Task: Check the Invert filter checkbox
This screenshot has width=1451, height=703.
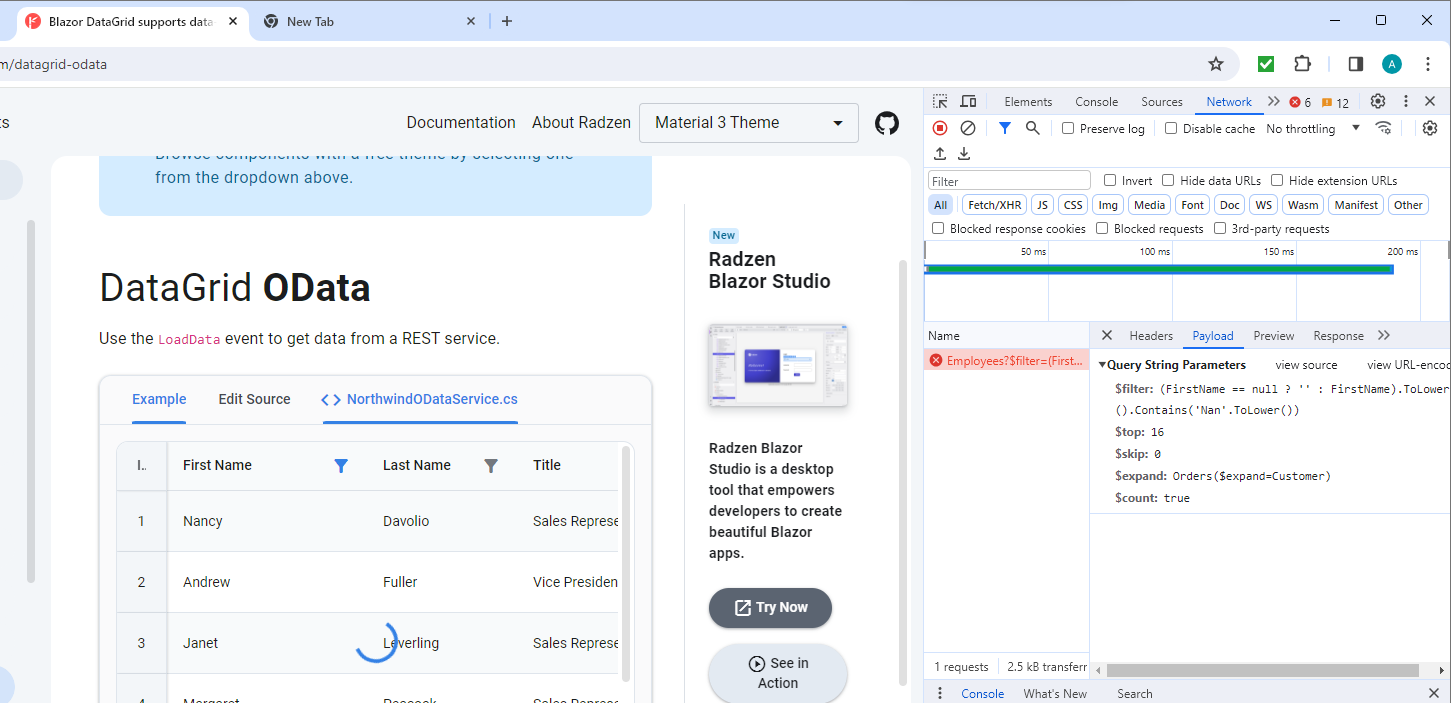Action: pyautogui.click(x=1110, y=180)
